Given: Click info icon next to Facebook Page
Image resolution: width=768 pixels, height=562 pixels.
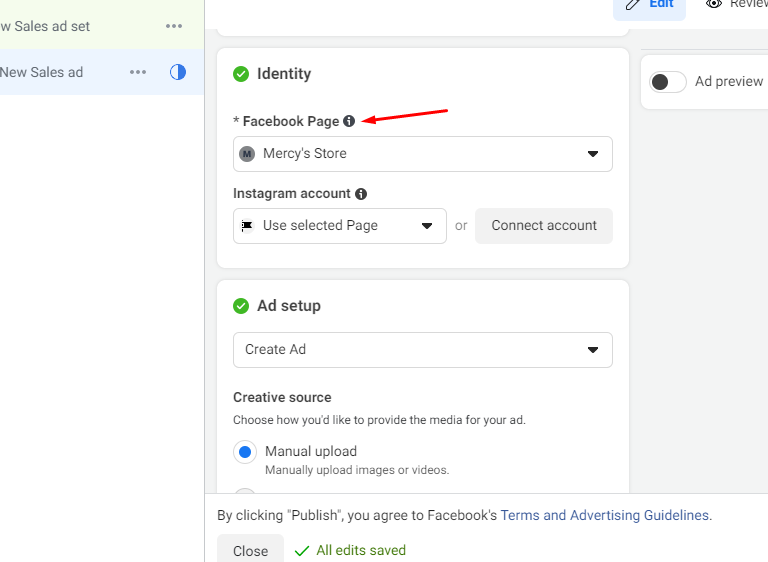Looking at the screenshot, I should pos(349,121).
